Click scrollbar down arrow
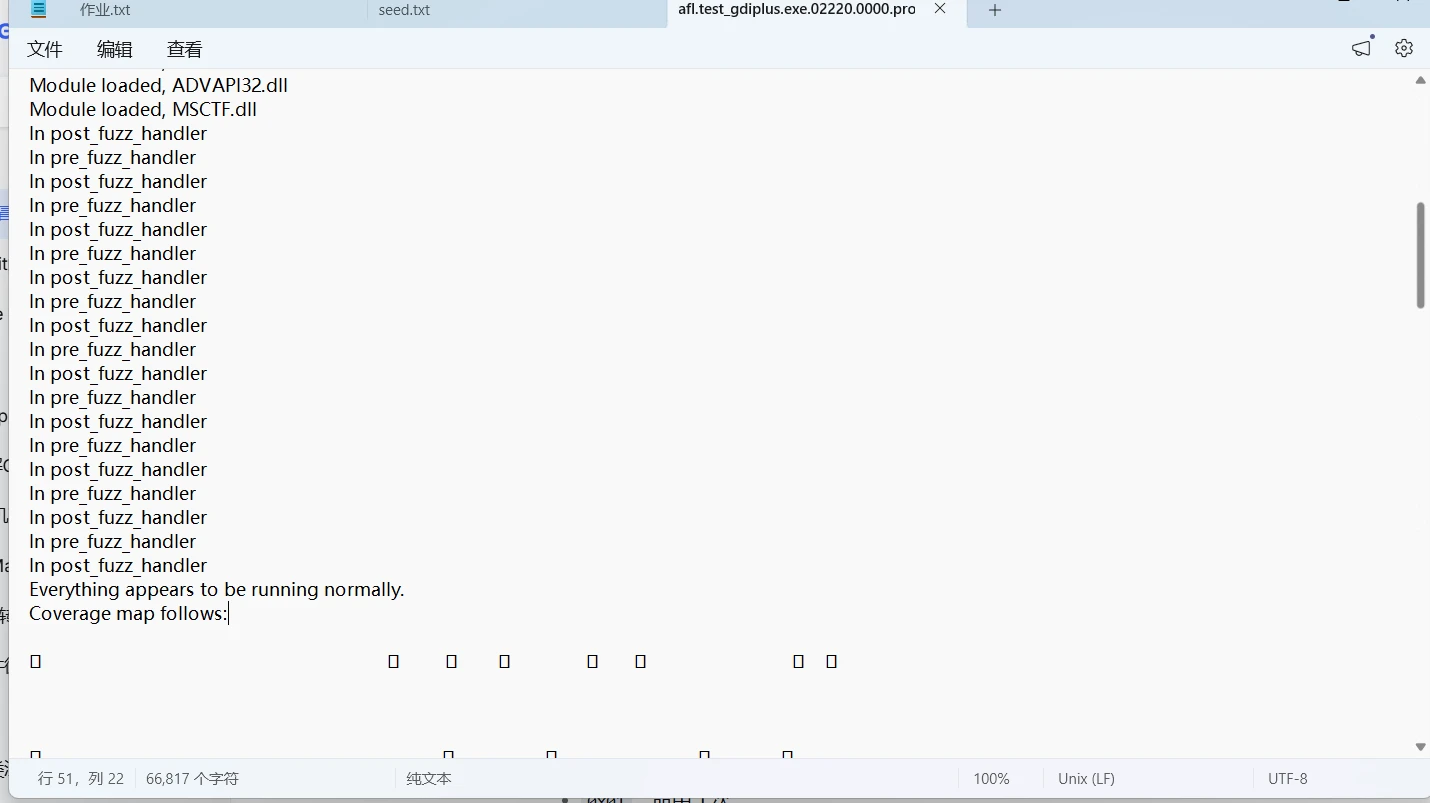Screen dimensions: 1430x803 coord(1420,747)
